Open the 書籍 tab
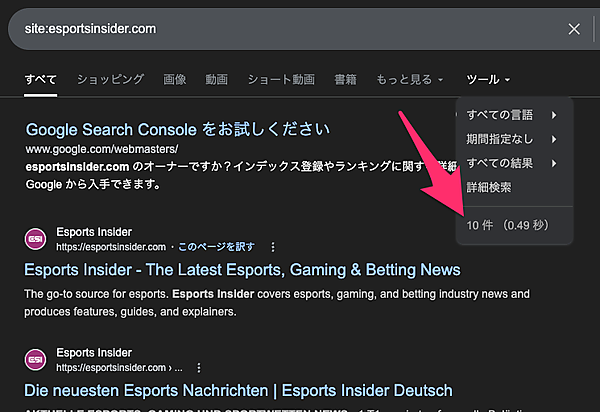This screenshot has height=412, width=600. 346,80
